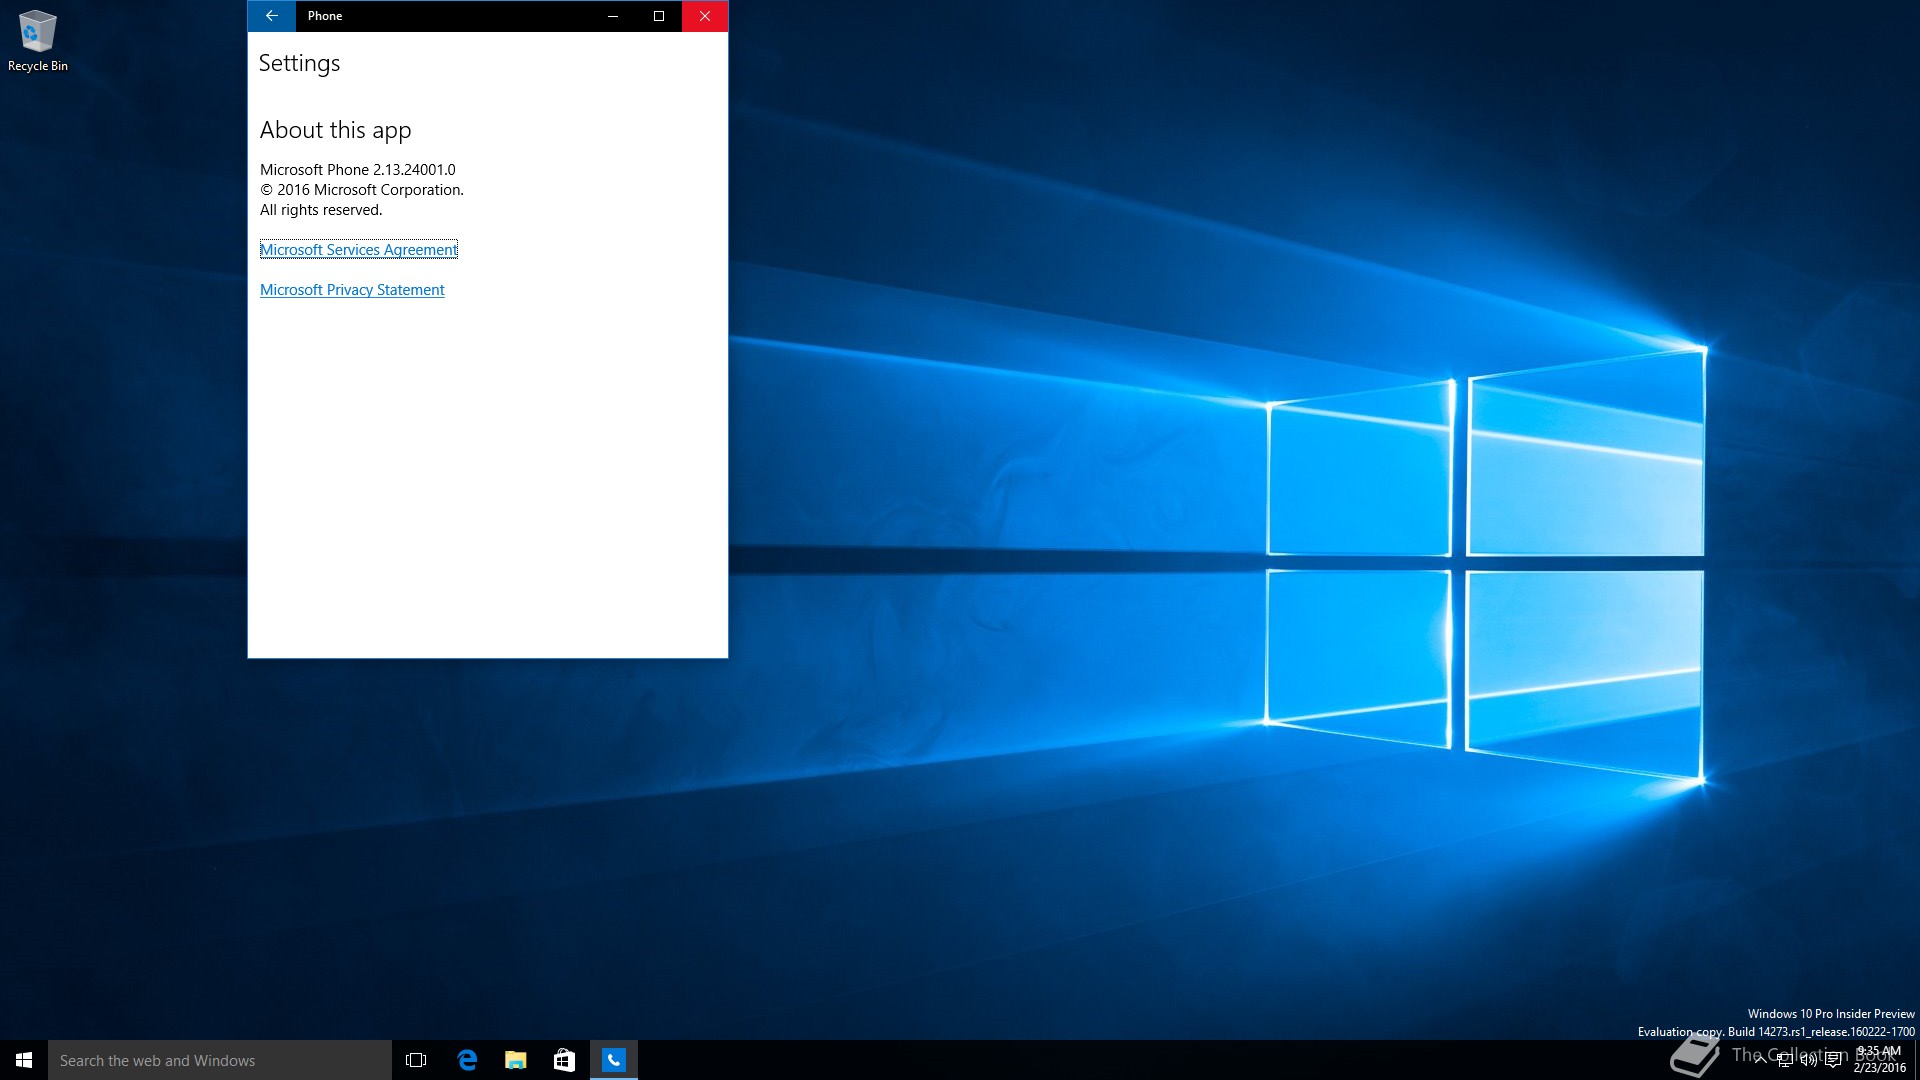
Task: Open the volume control tray icon
Action: (x=1808, y=1060)
